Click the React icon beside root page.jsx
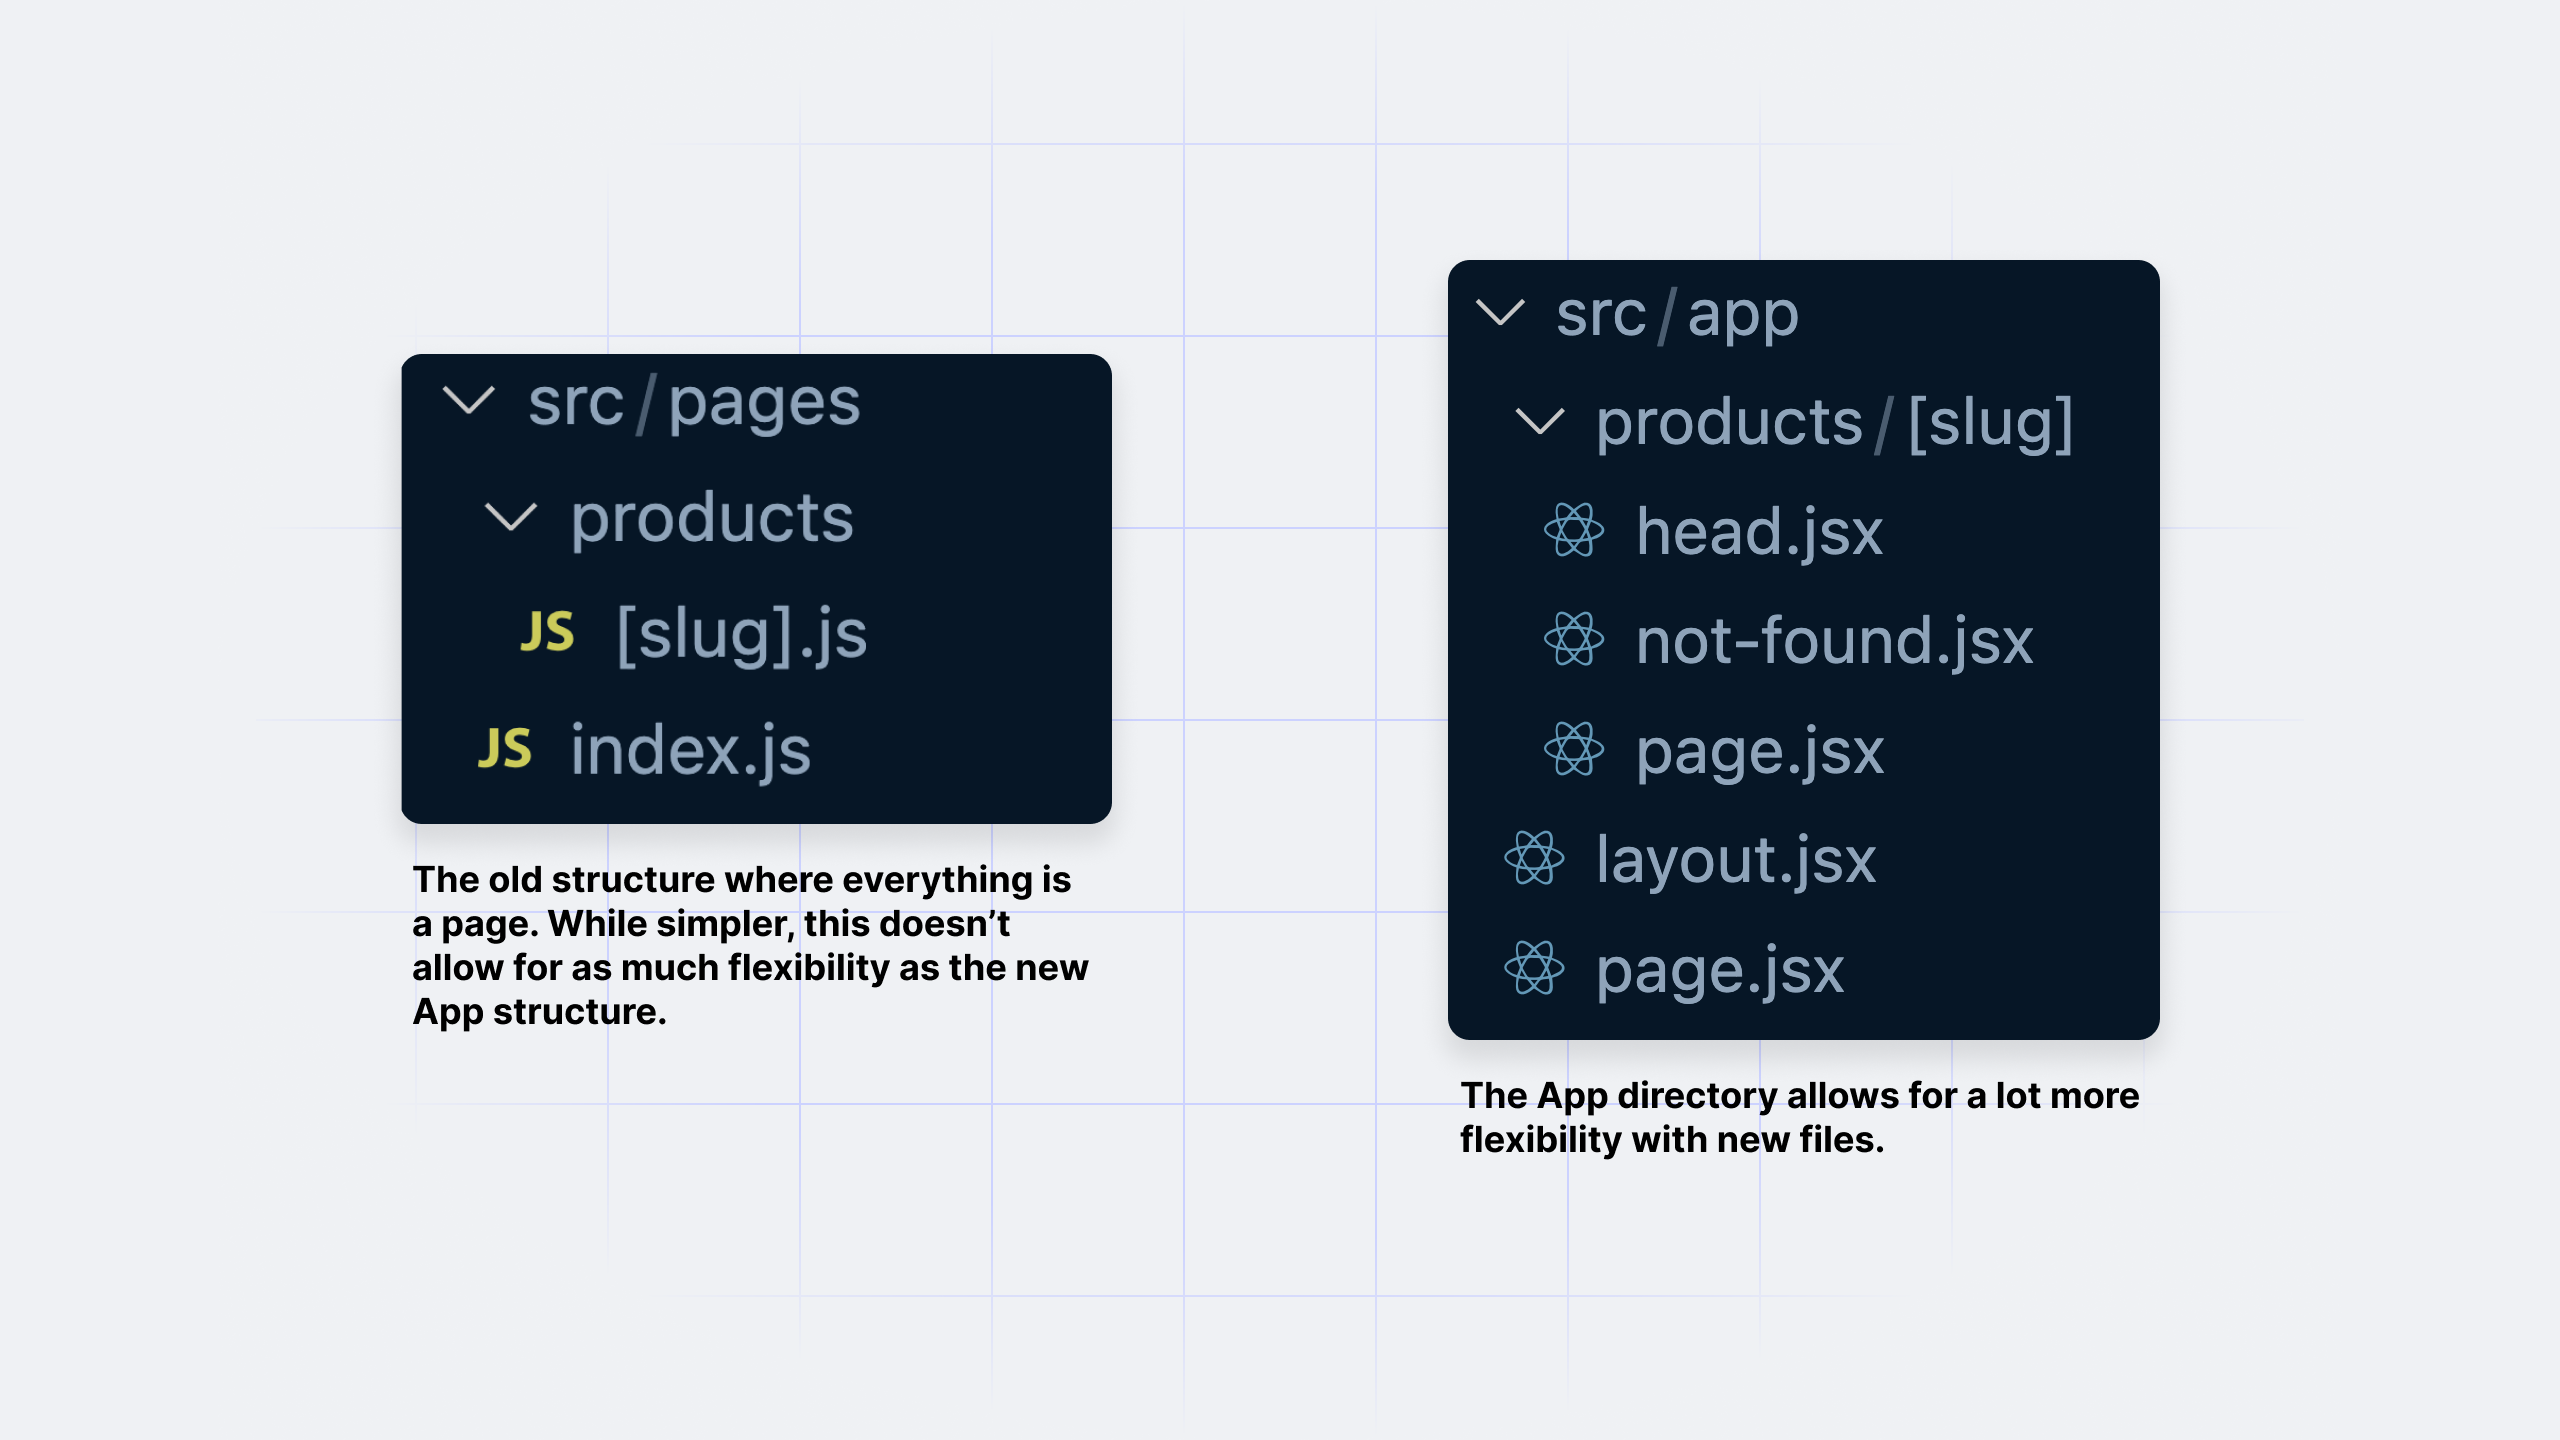 click(1533, 968)
